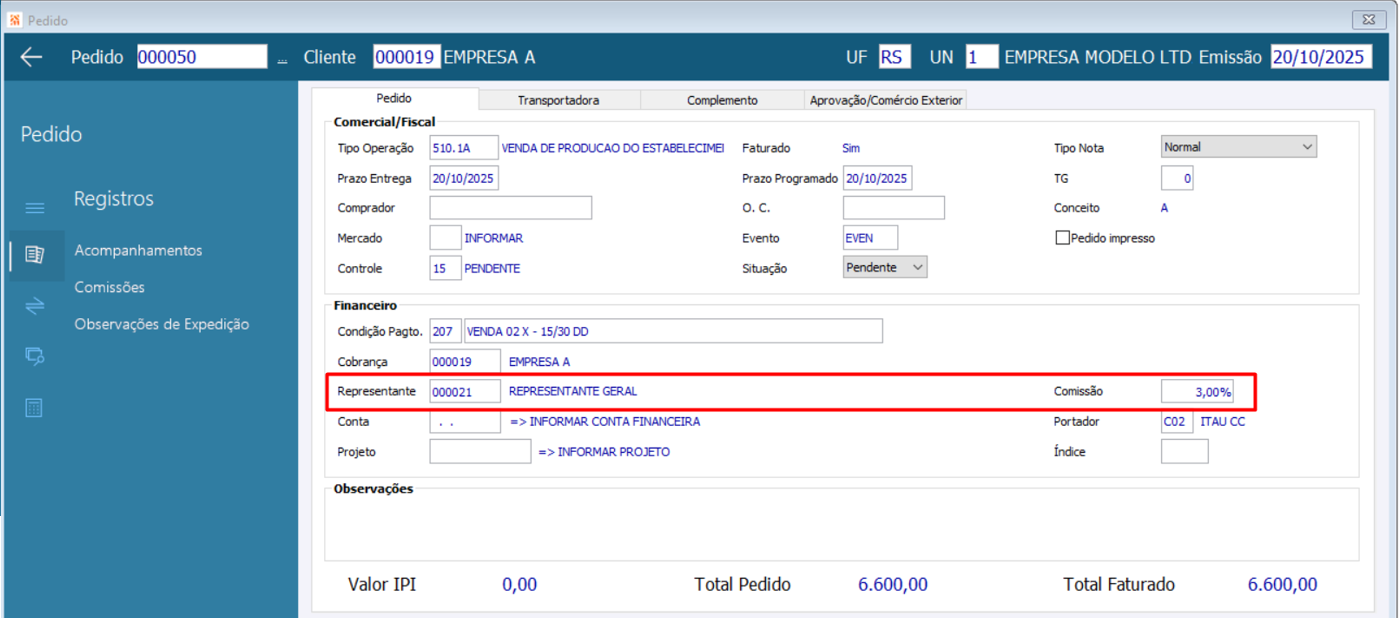Image resolution: width=1399 pixels, height=618 pixels.
Task: Switch to the Transportadora tab
Action: (558, 100)
